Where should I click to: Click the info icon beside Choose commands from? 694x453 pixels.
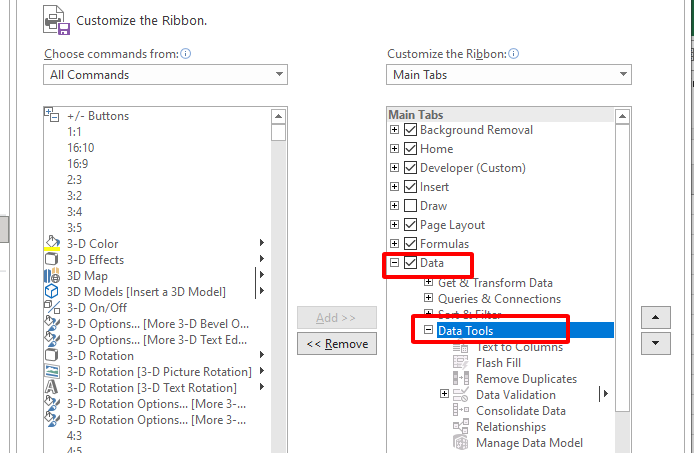coord(186,54)
